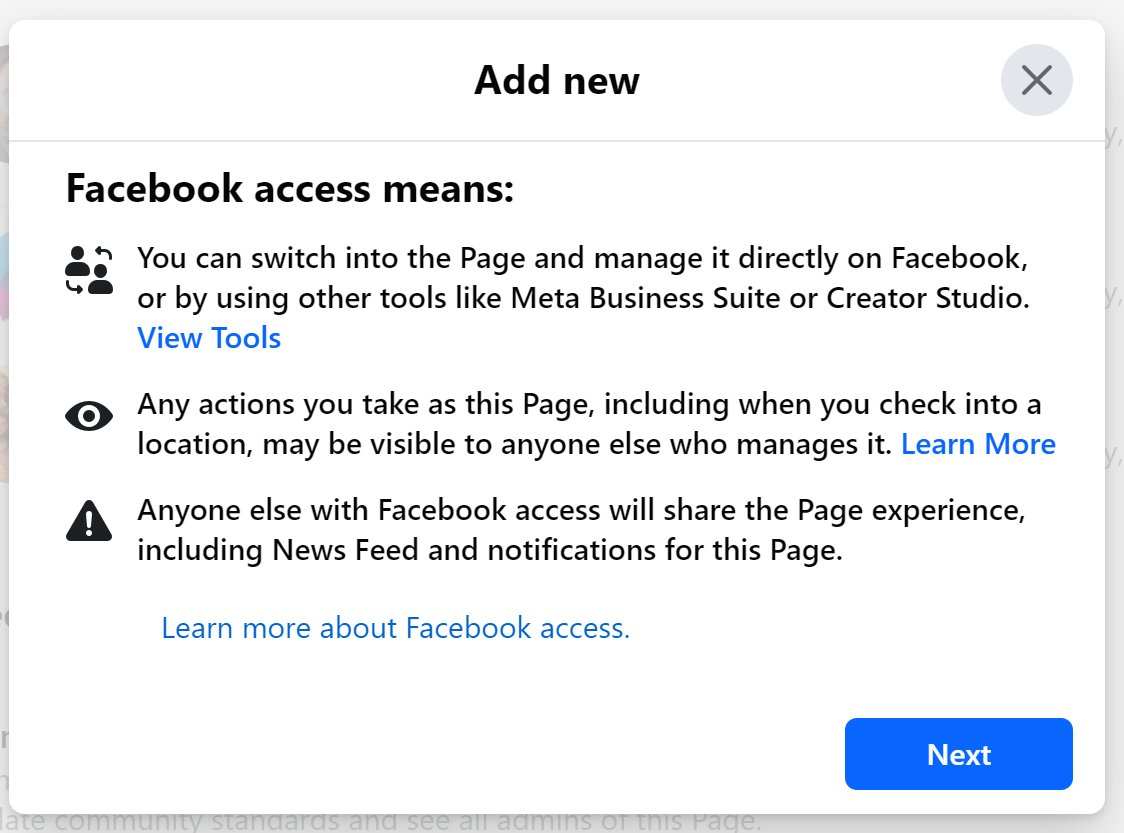Click the switch-profiles people icon
Screen dimensions: 1124x833
point(89,270)
